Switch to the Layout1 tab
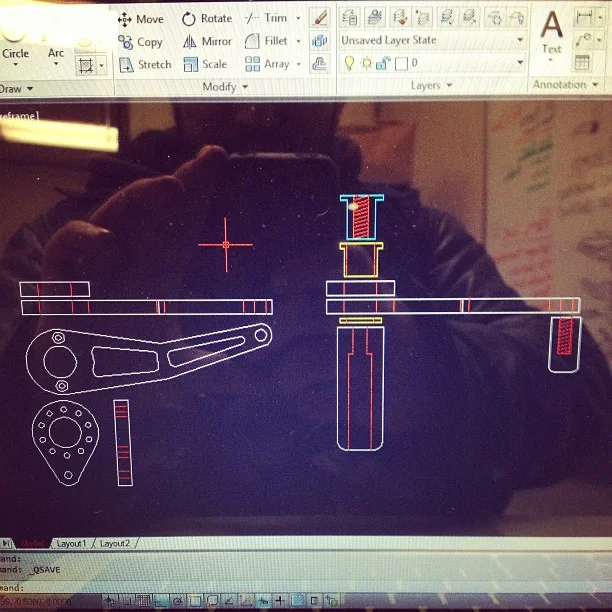 coord(71,544)
